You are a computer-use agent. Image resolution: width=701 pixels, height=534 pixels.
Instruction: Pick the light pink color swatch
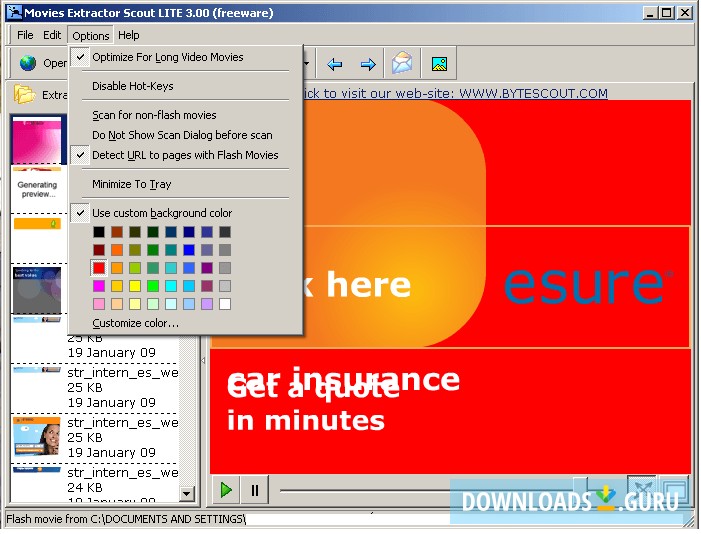pos(99,304)
